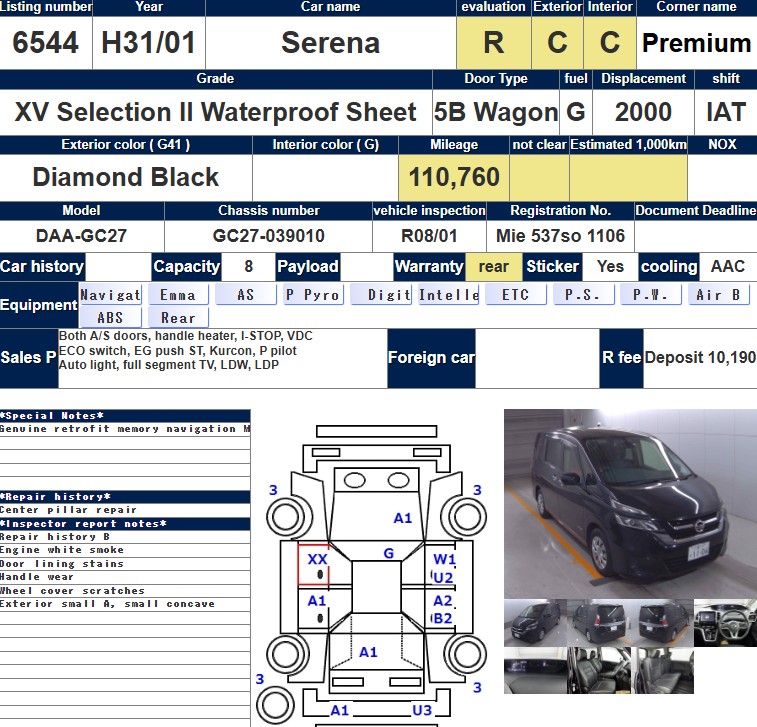Click the shift value IAT
Viewport: 757px width, 727px height.
pos(726,112)
